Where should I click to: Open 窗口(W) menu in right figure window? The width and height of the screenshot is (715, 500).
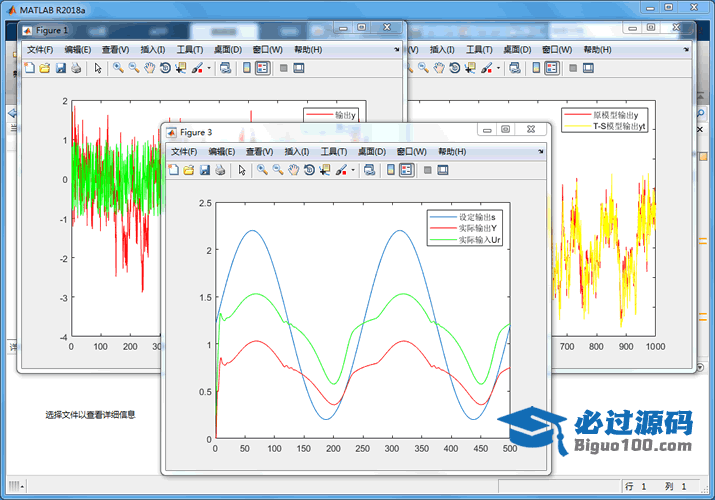pyautogui.click(x=557, y=49)
